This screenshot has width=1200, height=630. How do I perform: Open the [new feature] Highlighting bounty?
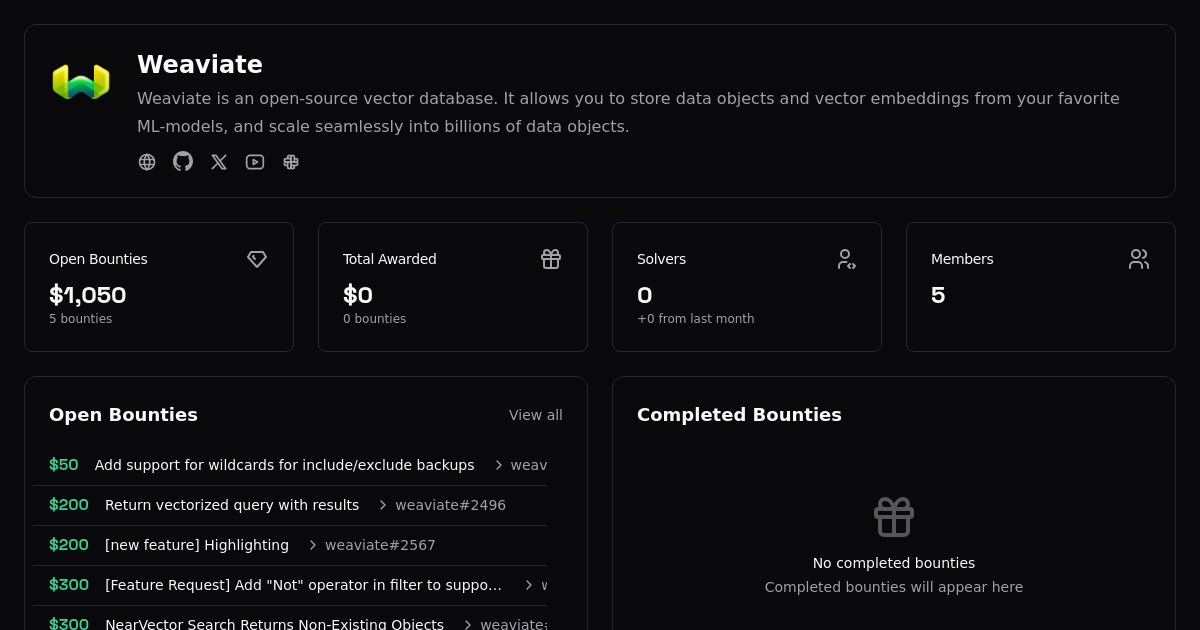tap(197, 545)
